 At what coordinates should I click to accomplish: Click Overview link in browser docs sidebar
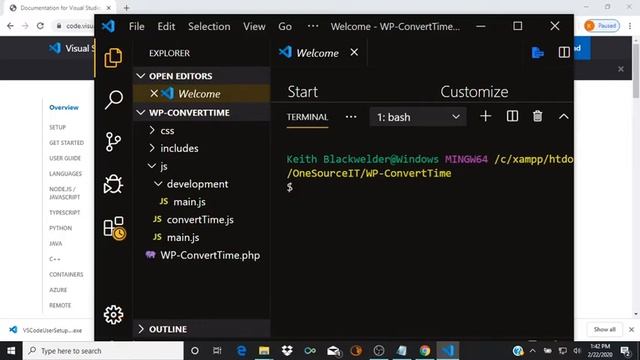(x=64, y=107)
